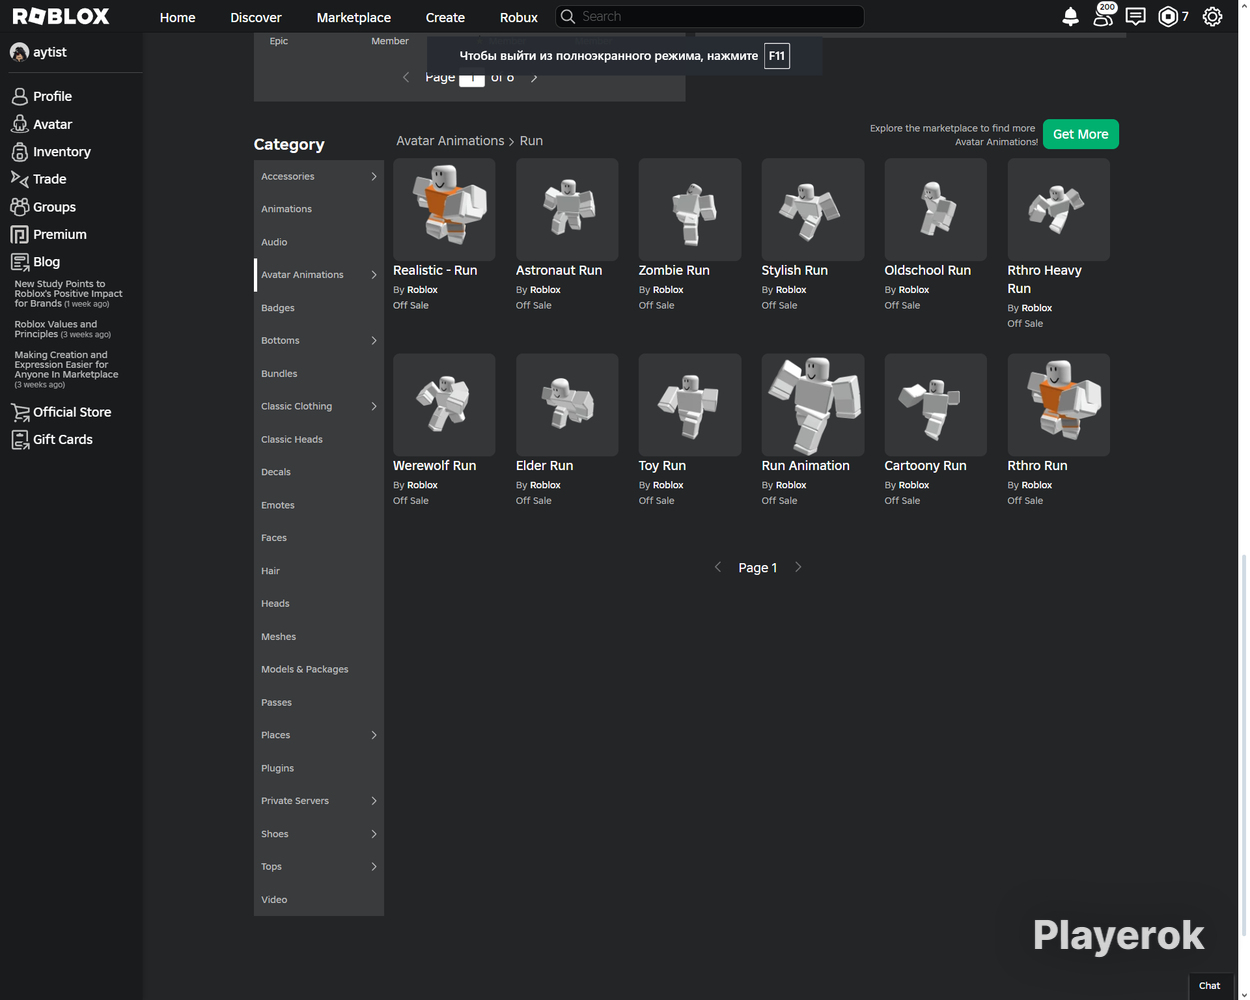Open Realistic - Run item title
The width and height of the screenshot is (1250, 1000).
click(435, 270)
